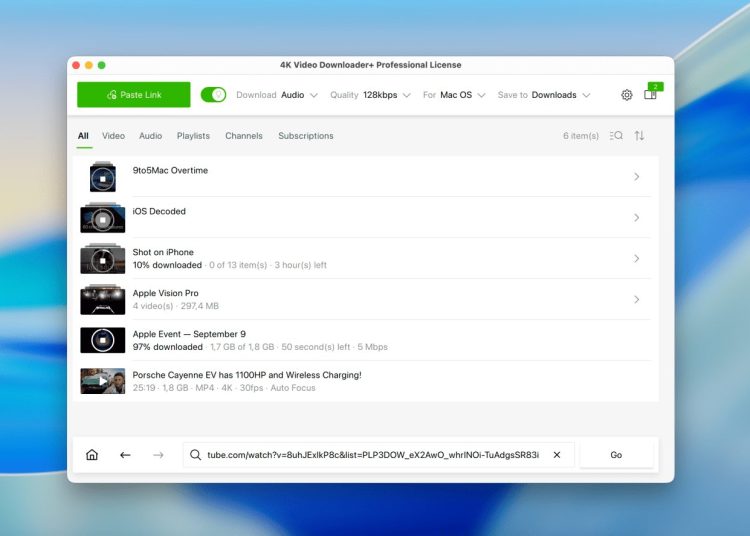Open the search filter list icon
The height and width of the screenshot is (536, 750).
coord(616,136)
